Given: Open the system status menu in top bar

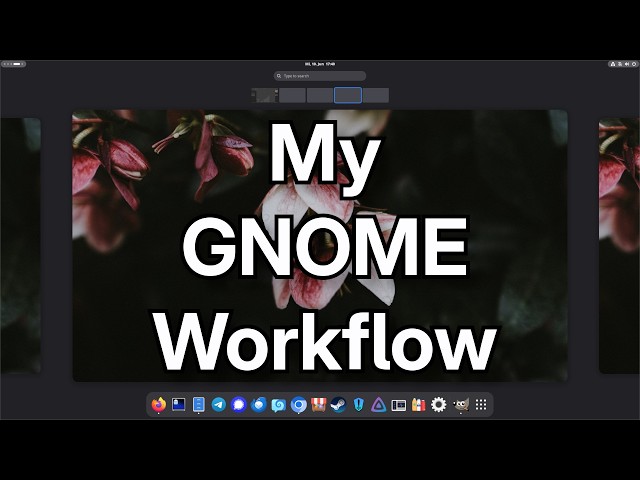Looking at the screenshot, I should coord(623,64).
